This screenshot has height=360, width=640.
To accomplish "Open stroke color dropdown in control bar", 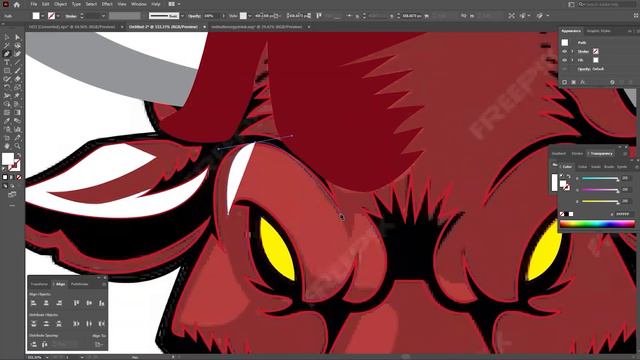I will click(x=58, y=16).
